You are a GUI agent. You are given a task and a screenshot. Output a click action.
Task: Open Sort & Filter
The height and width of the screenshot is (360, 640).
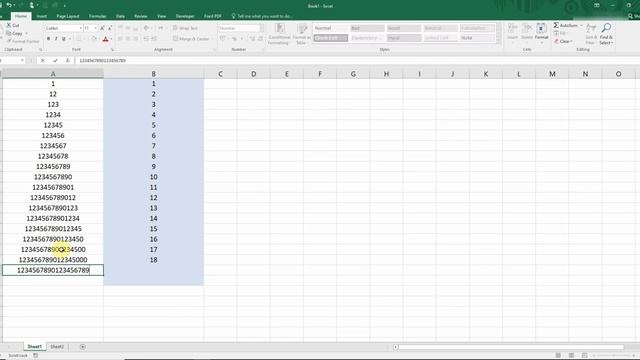(x=591, y=34)
